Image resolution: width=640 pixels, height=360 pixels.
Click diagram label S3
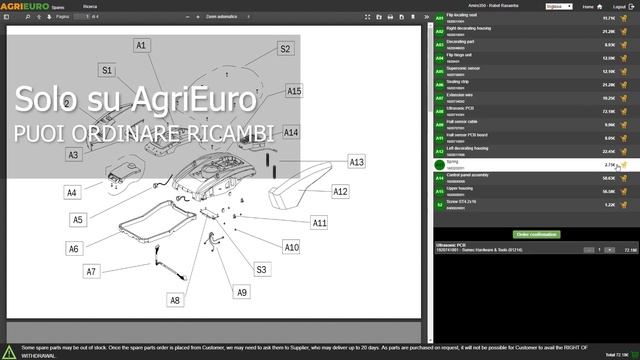[261, 269]
